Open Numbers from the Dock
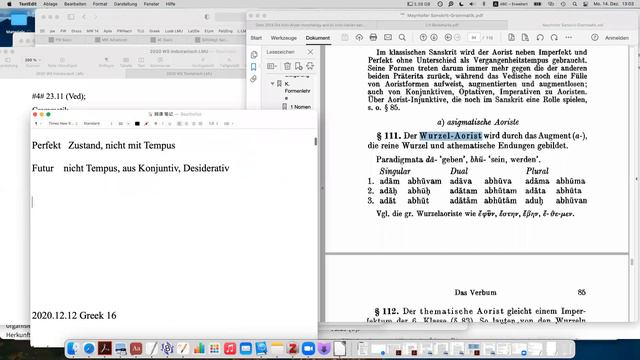This screenshot has width=640, height=360. [x=199, y=349]
